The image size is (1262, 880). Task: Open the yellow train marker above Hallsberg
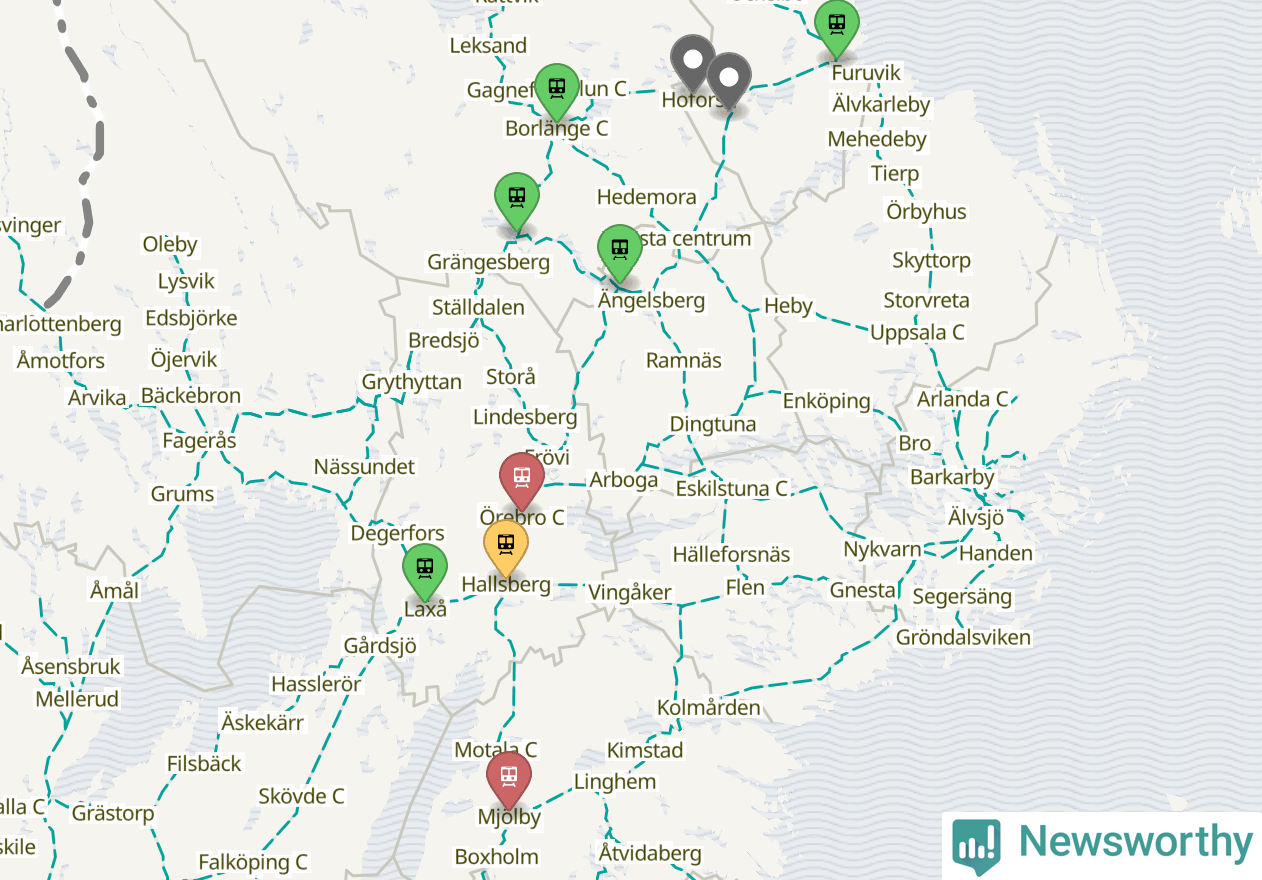[506, 549]
